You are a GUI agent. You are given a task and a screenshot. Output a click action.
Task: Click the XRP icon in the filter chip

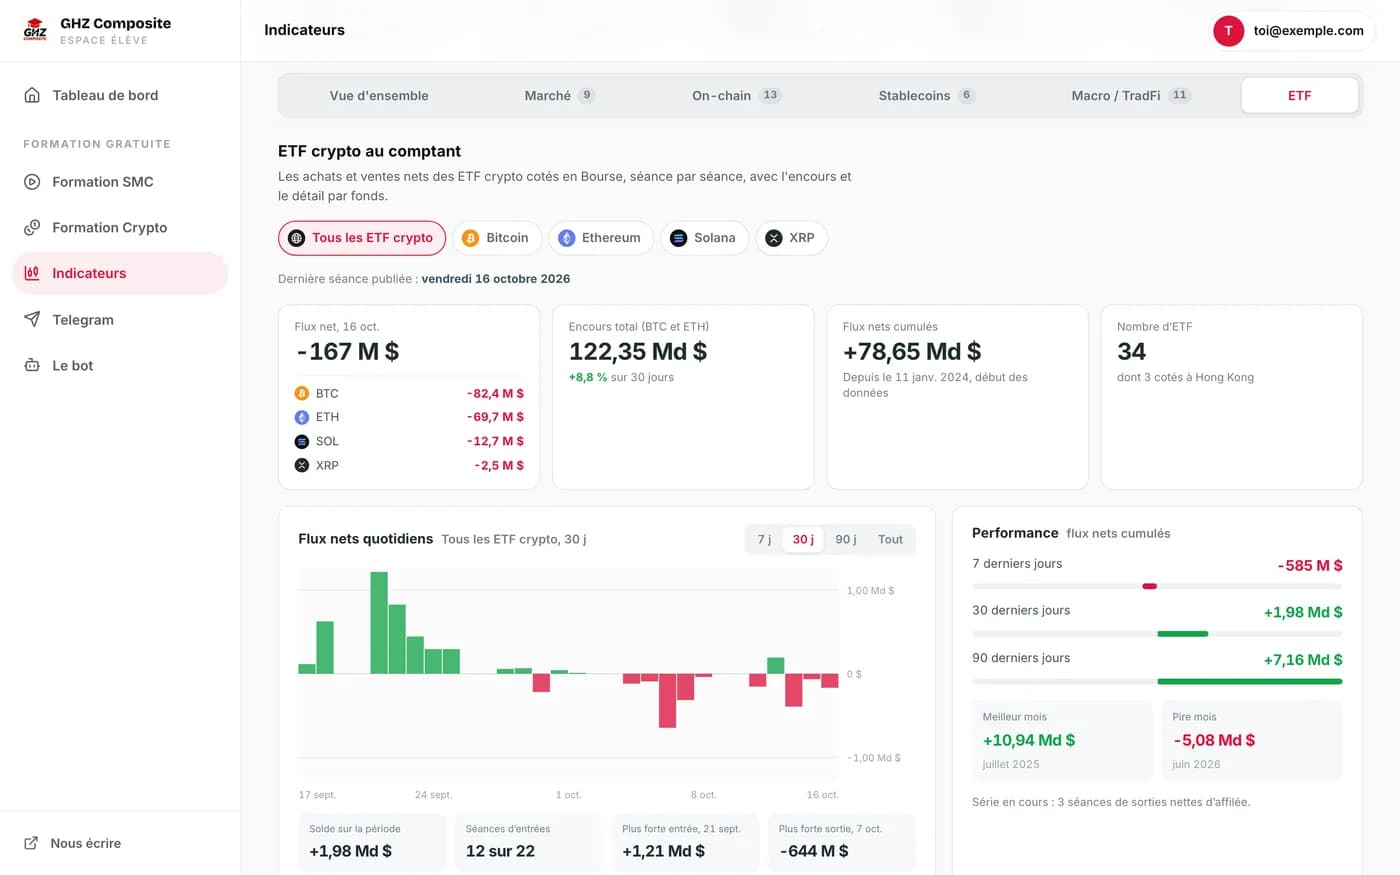click(773, 238)
